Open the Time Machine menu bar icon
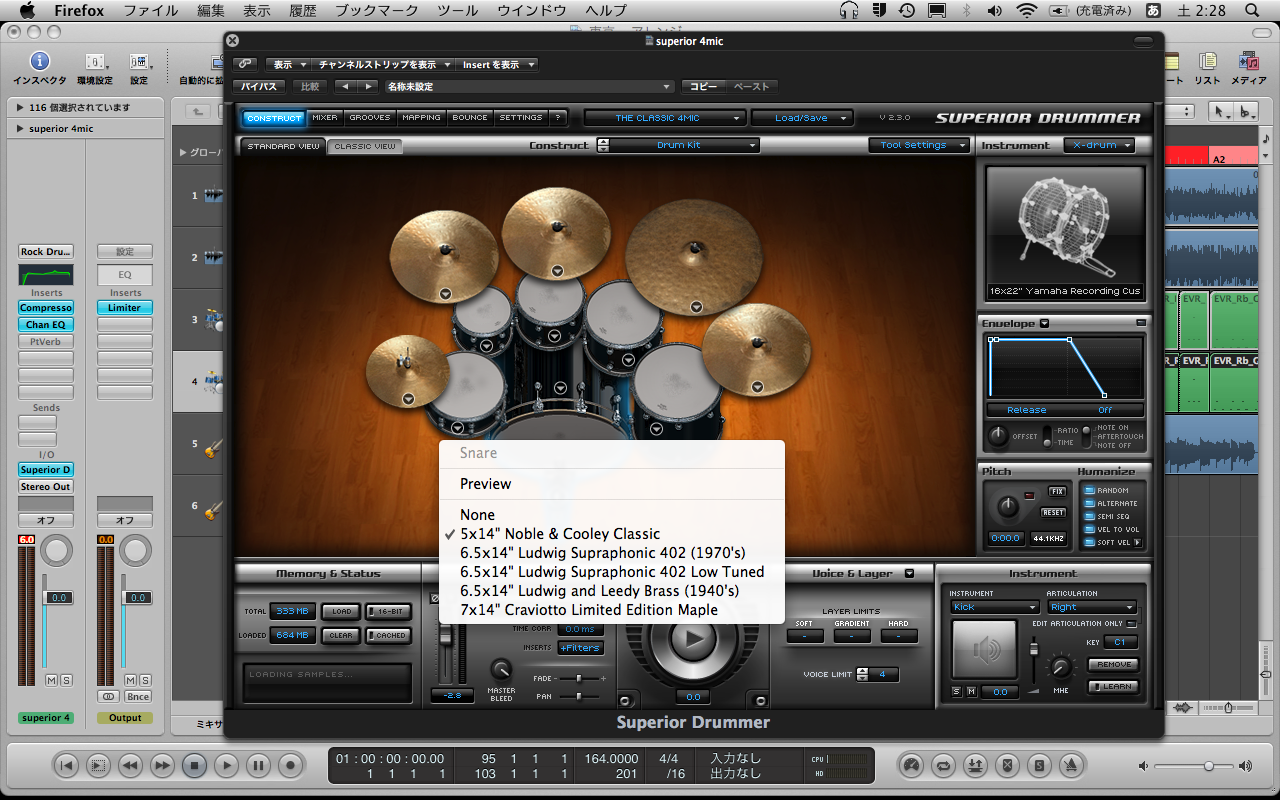Viewport: 1280px width, 800px height. click(906, 10)
